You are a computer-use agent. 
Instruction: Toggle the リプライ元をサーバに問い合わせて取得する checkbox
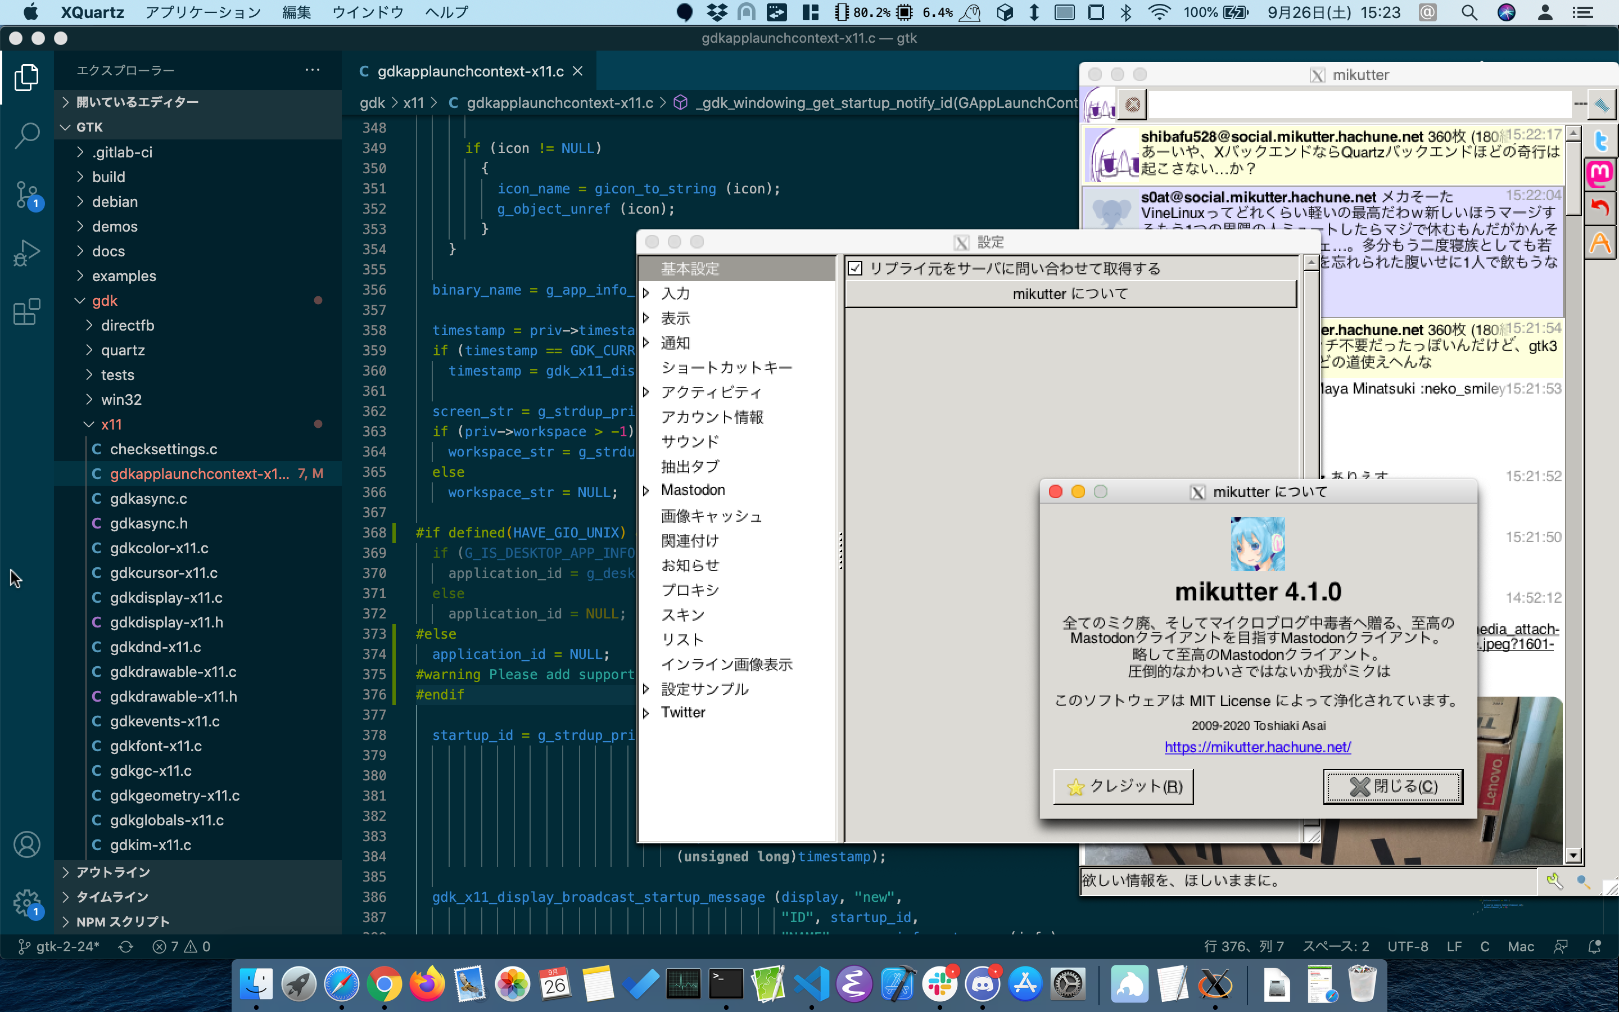pyautogui.click(x=855, y=268)
